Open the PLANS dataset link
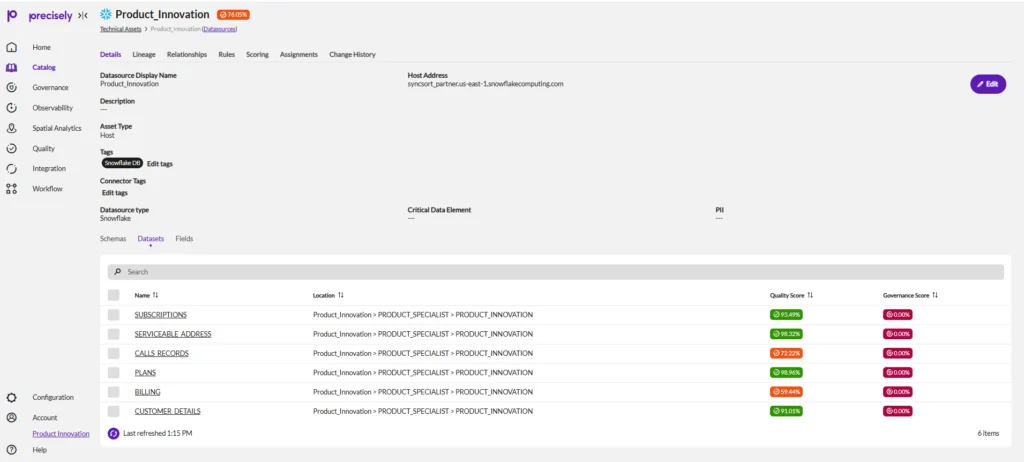 coord(145,372)
